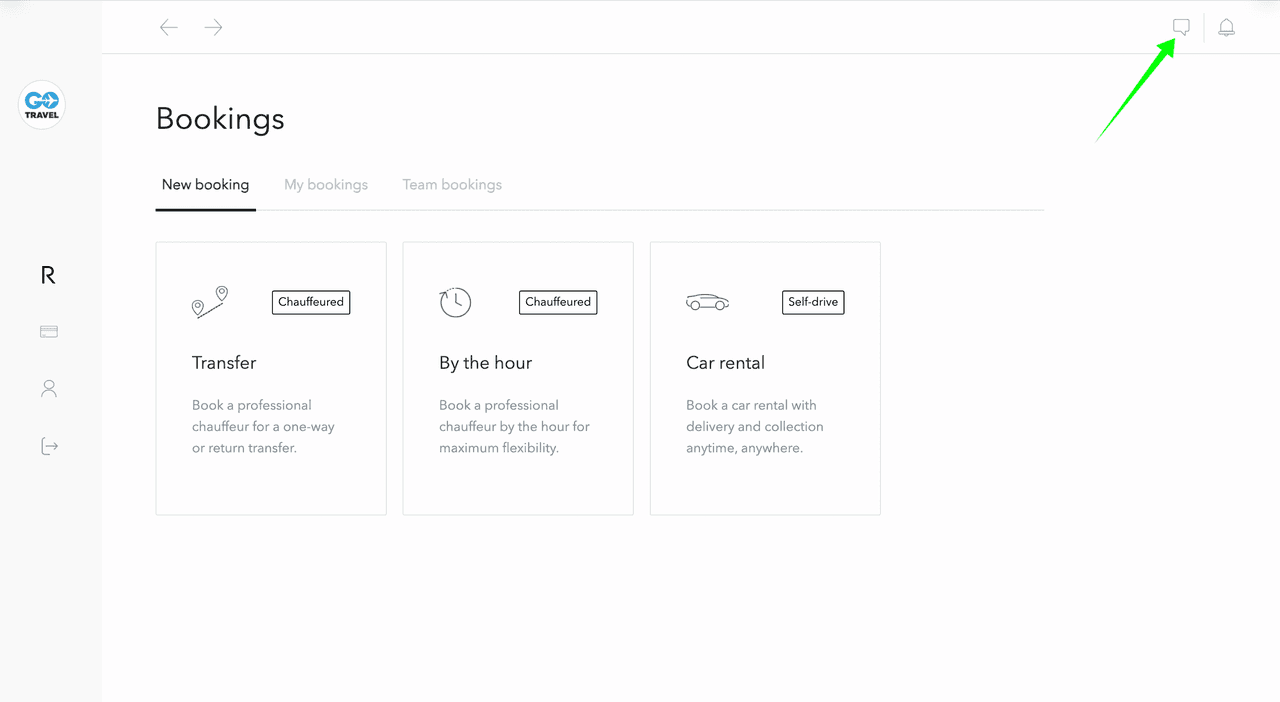Screen dimensions: 1280x702
Task: Open the Team bookings tab
Action: tap(452, 185)
